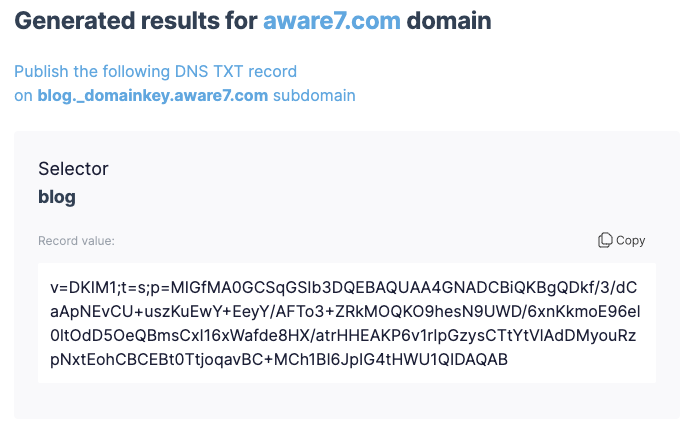Click the "Publish the following DNS TXT record" text
This screenshot has width=688, height=430.
click(155, 72)
